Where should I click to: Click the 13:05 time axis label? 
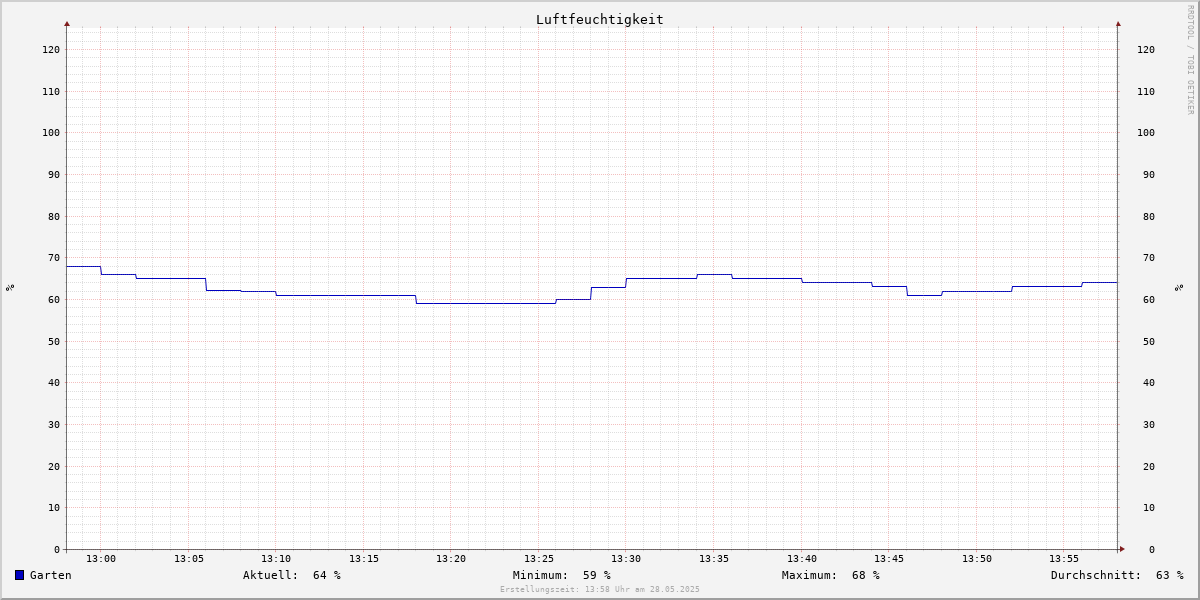pos(189,559)
